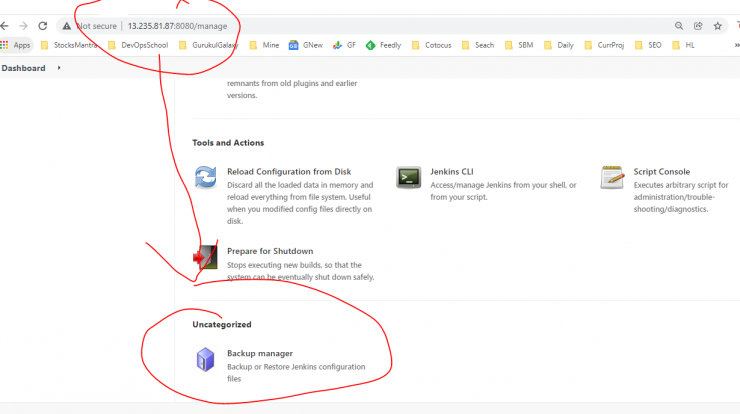Open the Cotocus bookmark folder
This screenshot has height=414, width=740.
432,45
